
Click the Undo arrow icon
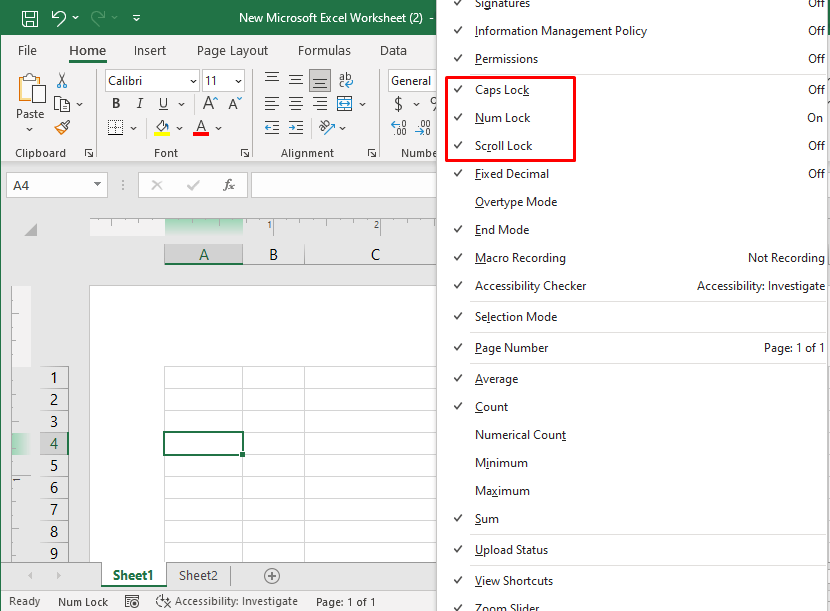[x=59, y=18]
